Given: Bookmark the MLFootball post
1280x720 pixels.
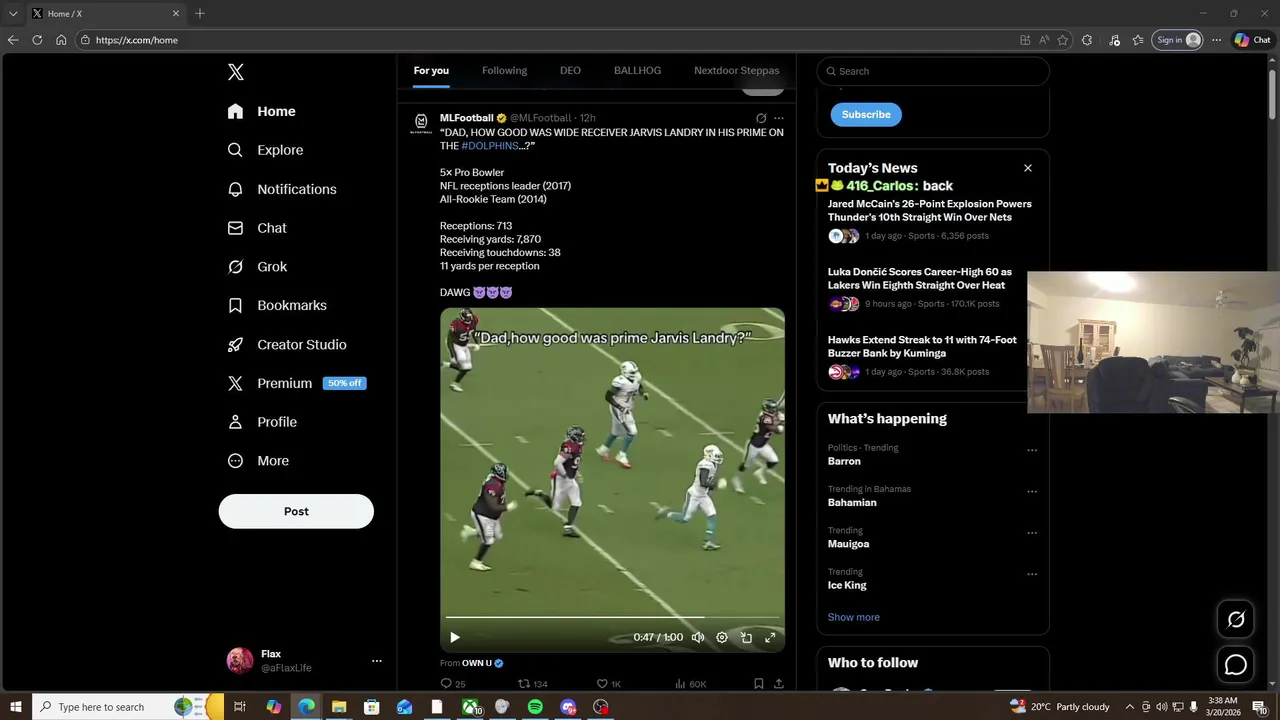Looking at the screenshot, I should [x=759, y=684].
